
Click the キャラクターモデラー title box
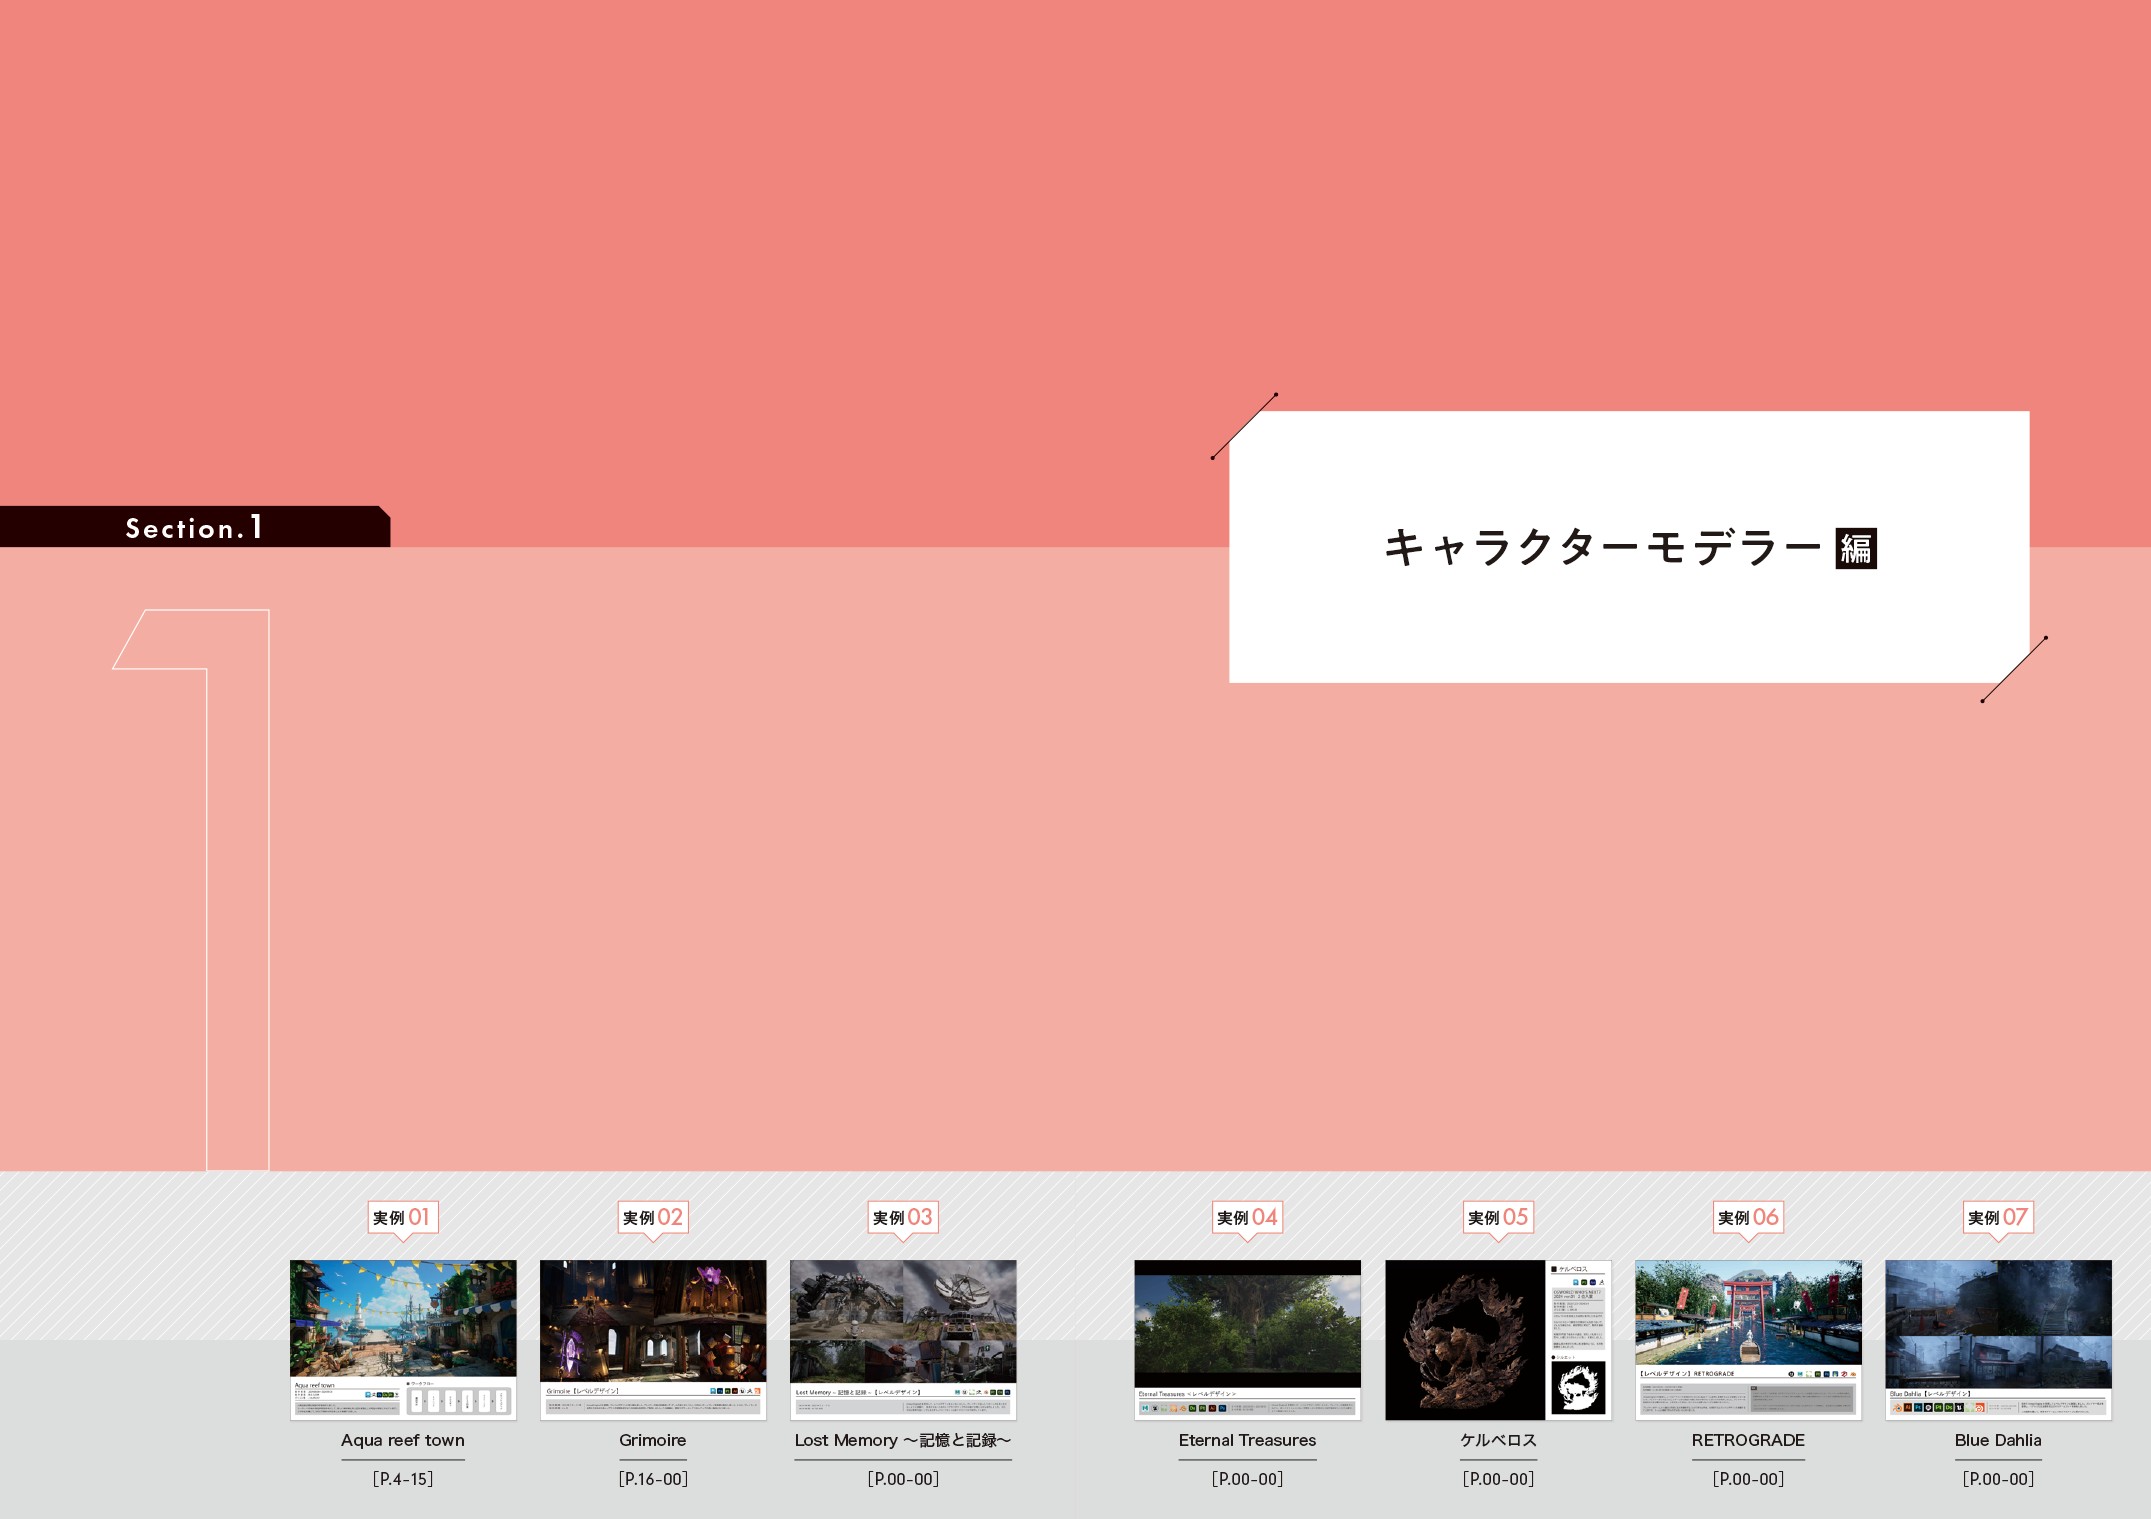[1600, 548]
